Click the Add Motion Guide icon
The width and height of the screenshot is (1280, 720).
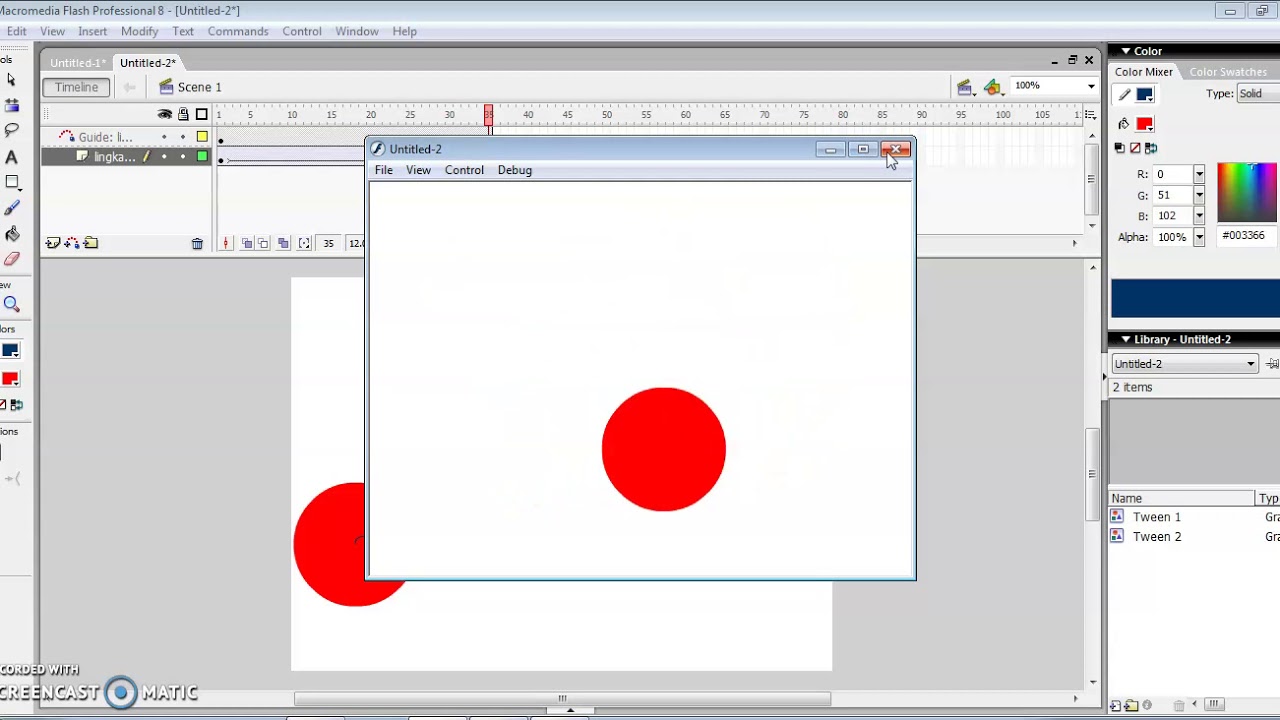click(x=73, y=243)
